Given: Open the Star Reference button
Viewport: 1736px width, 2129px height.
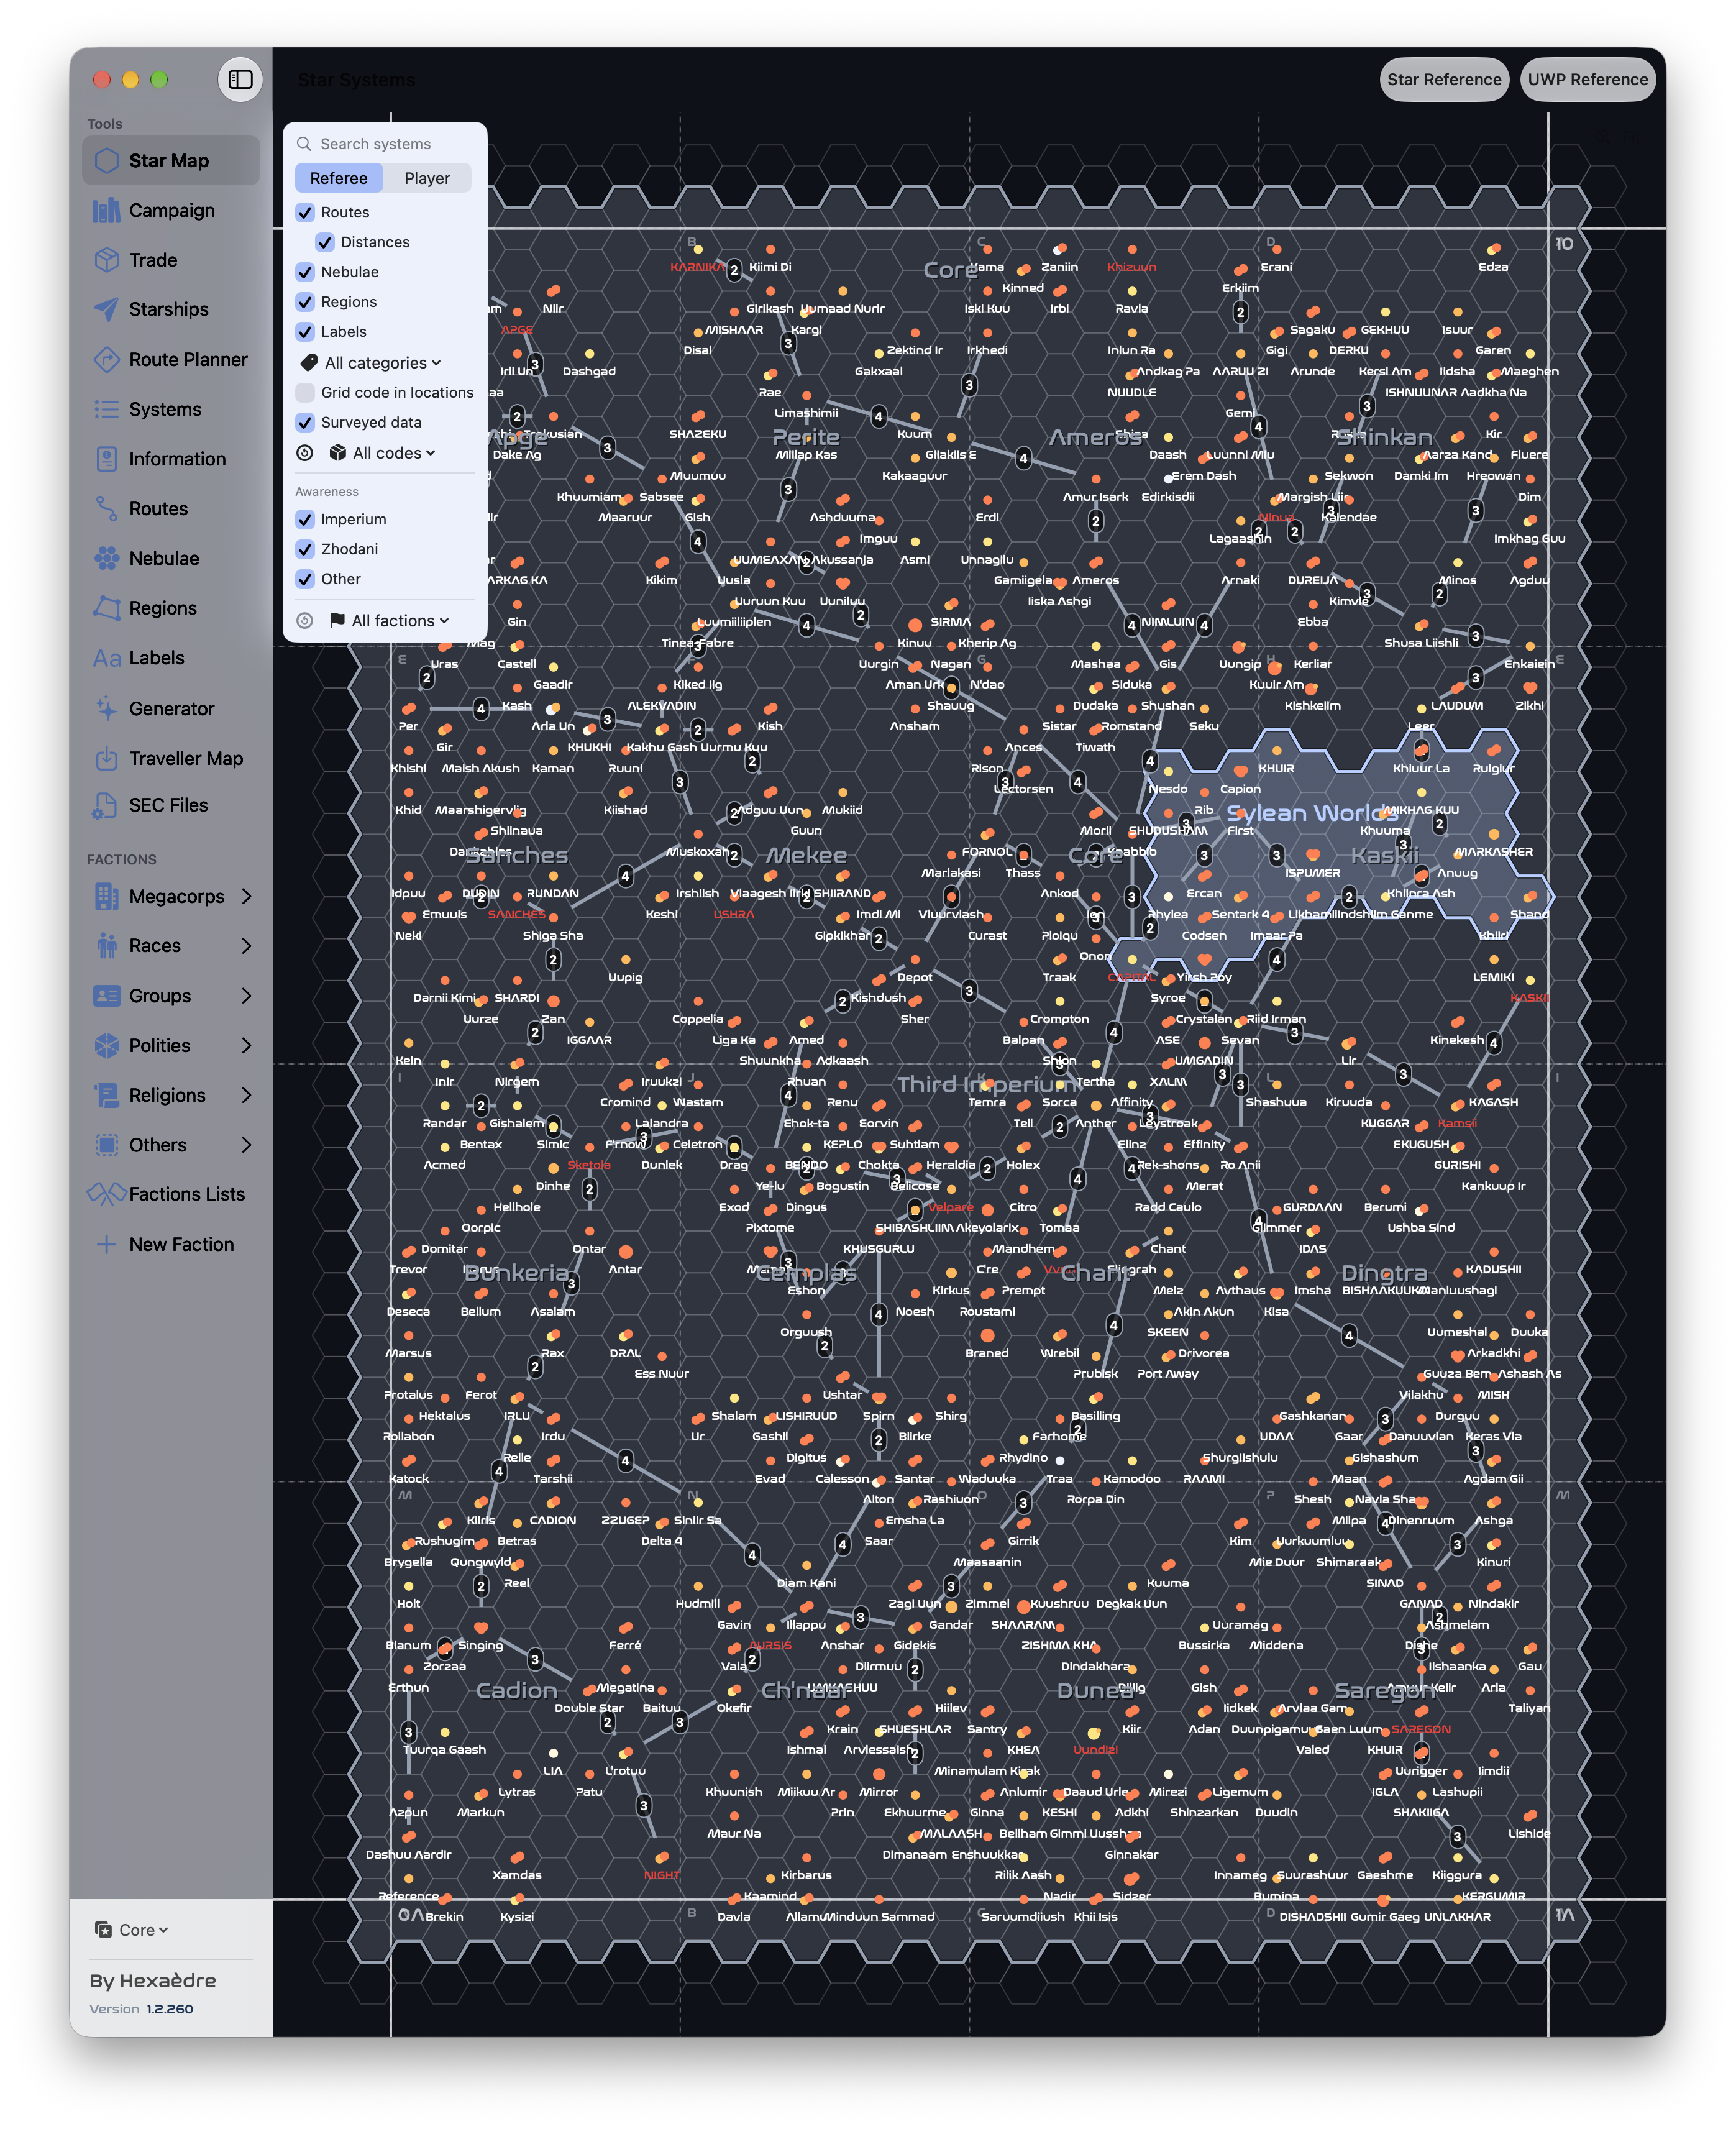Looking at the screenshot, I should (1444, 80).
